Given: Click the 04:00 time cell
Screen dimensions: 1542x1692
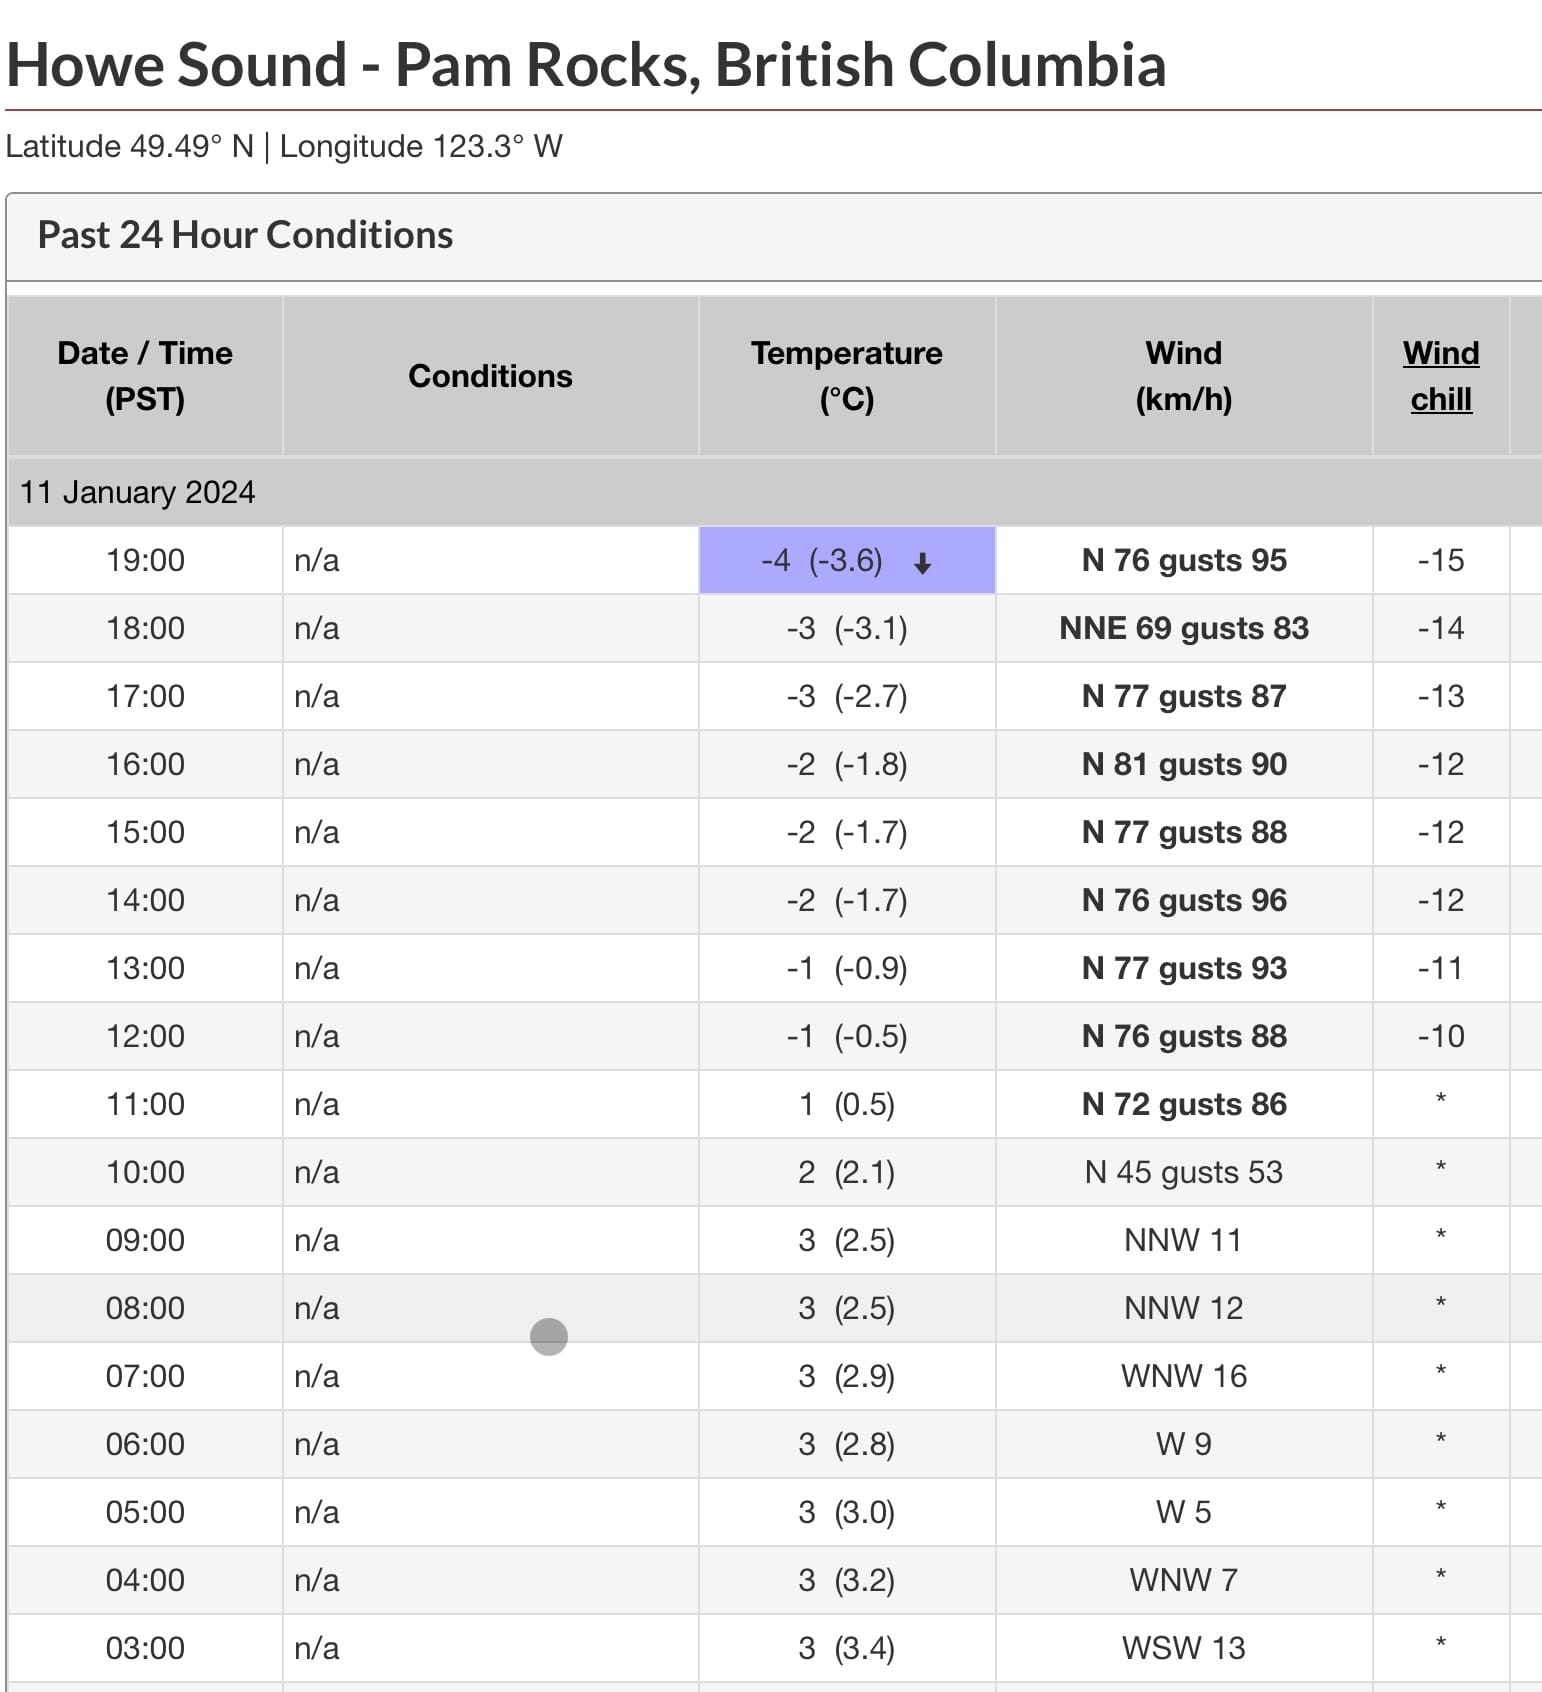Looking at the screenshot, I should (145, 1580).
